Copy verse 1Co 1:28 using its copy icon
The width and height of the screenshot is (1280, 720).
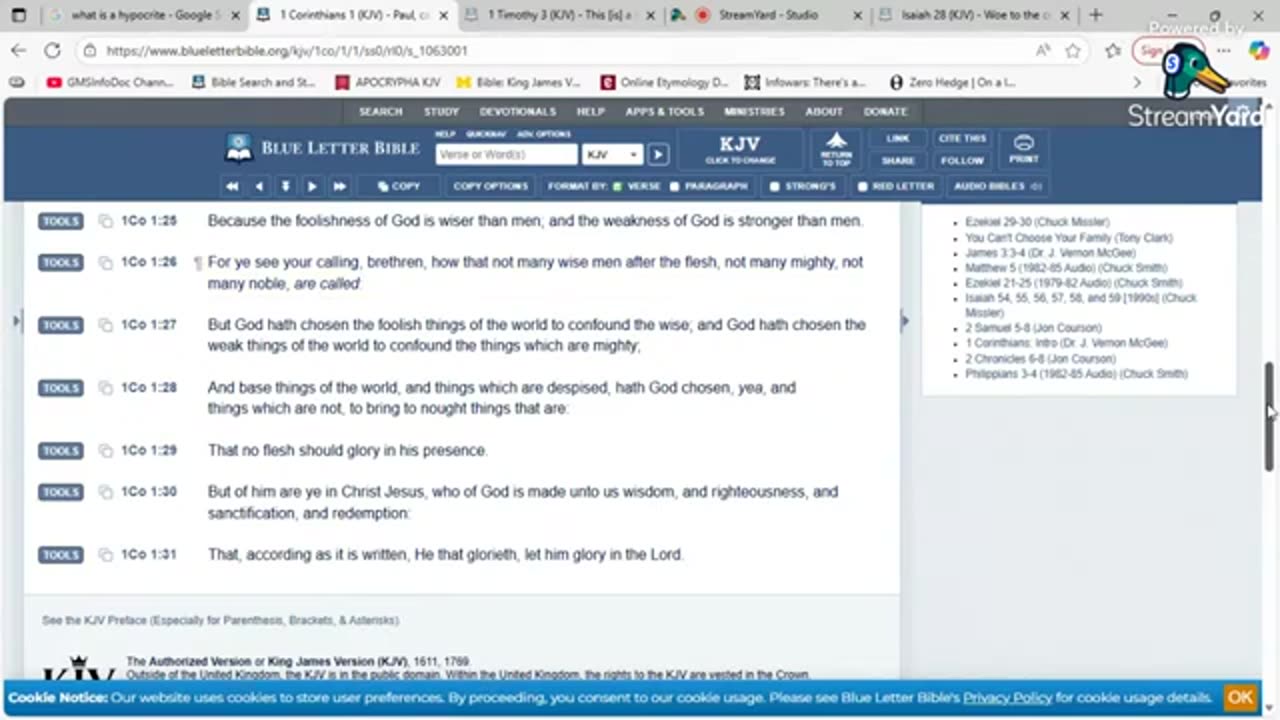click(x=106, y=388)
